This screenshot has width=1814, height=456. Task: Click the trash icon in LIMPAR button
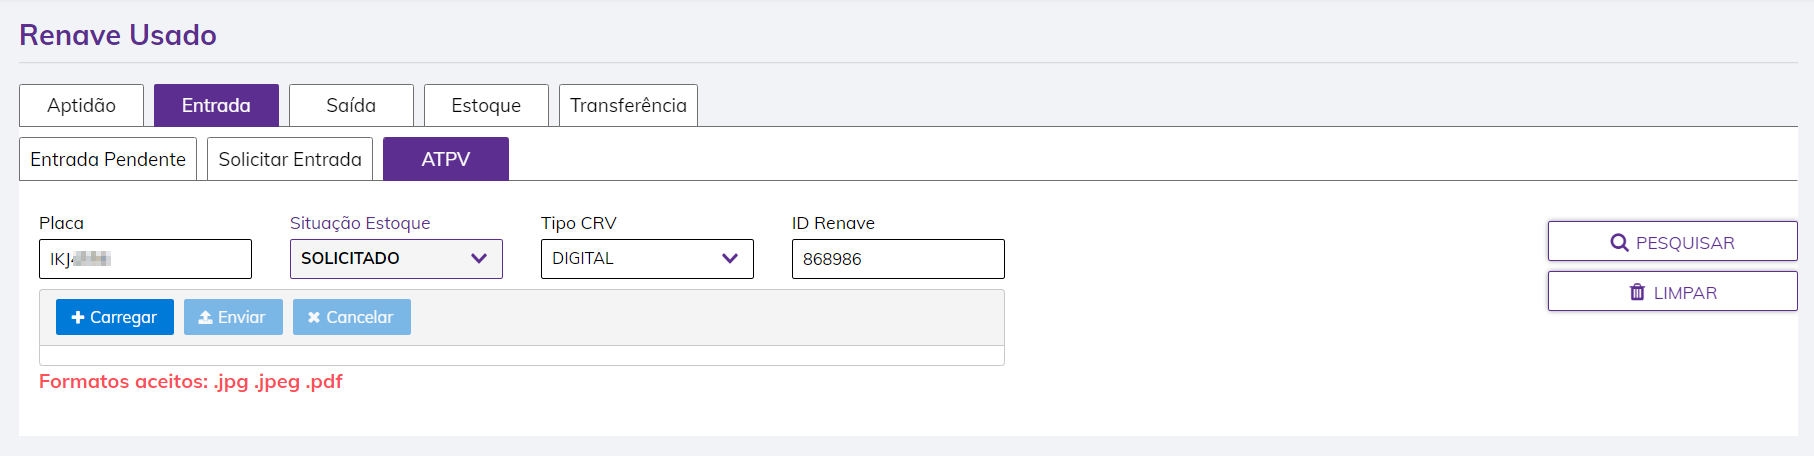tap(1637, 292)
